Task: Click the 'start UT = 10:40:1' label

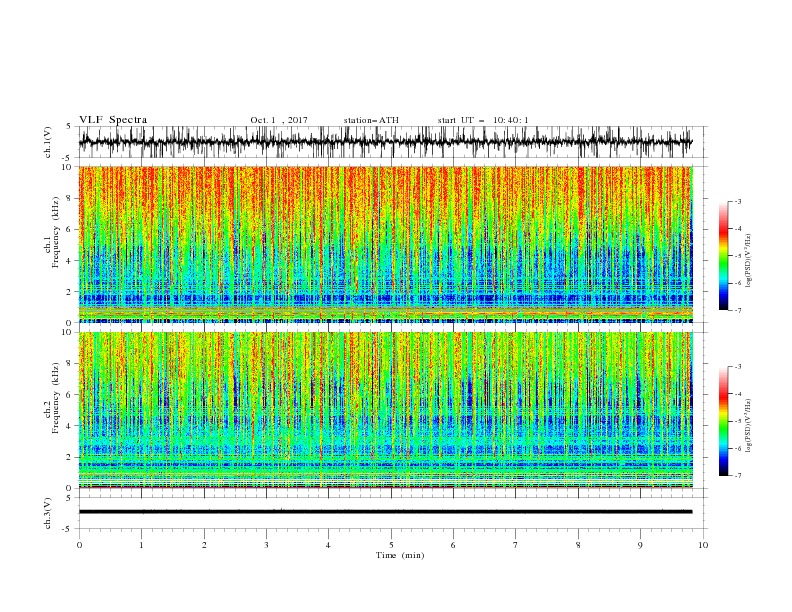Action: click(x=483, y=120)
